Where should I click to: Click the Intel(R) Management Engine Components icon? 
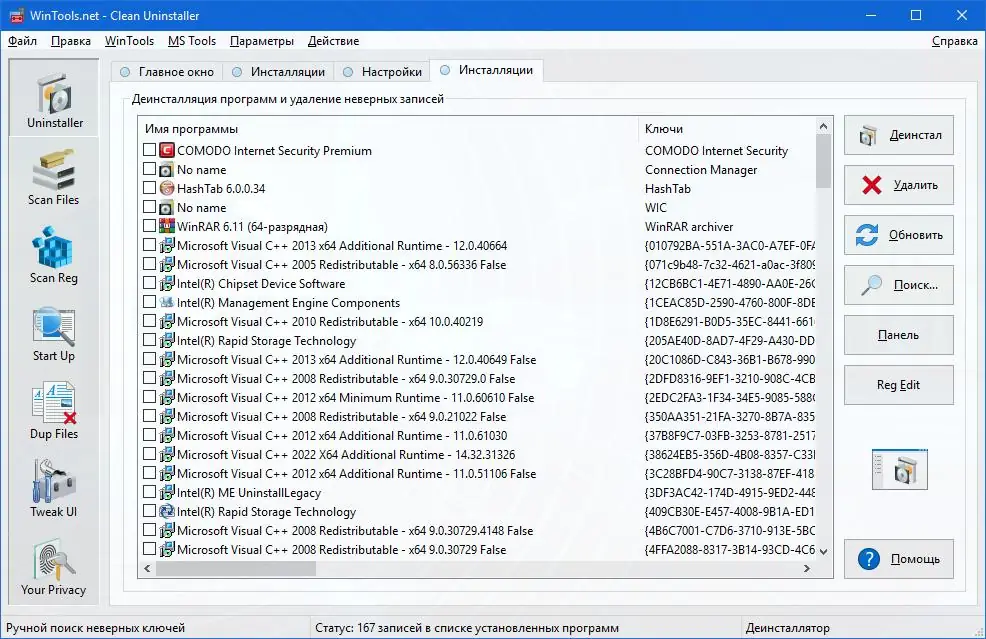[167, 302]
